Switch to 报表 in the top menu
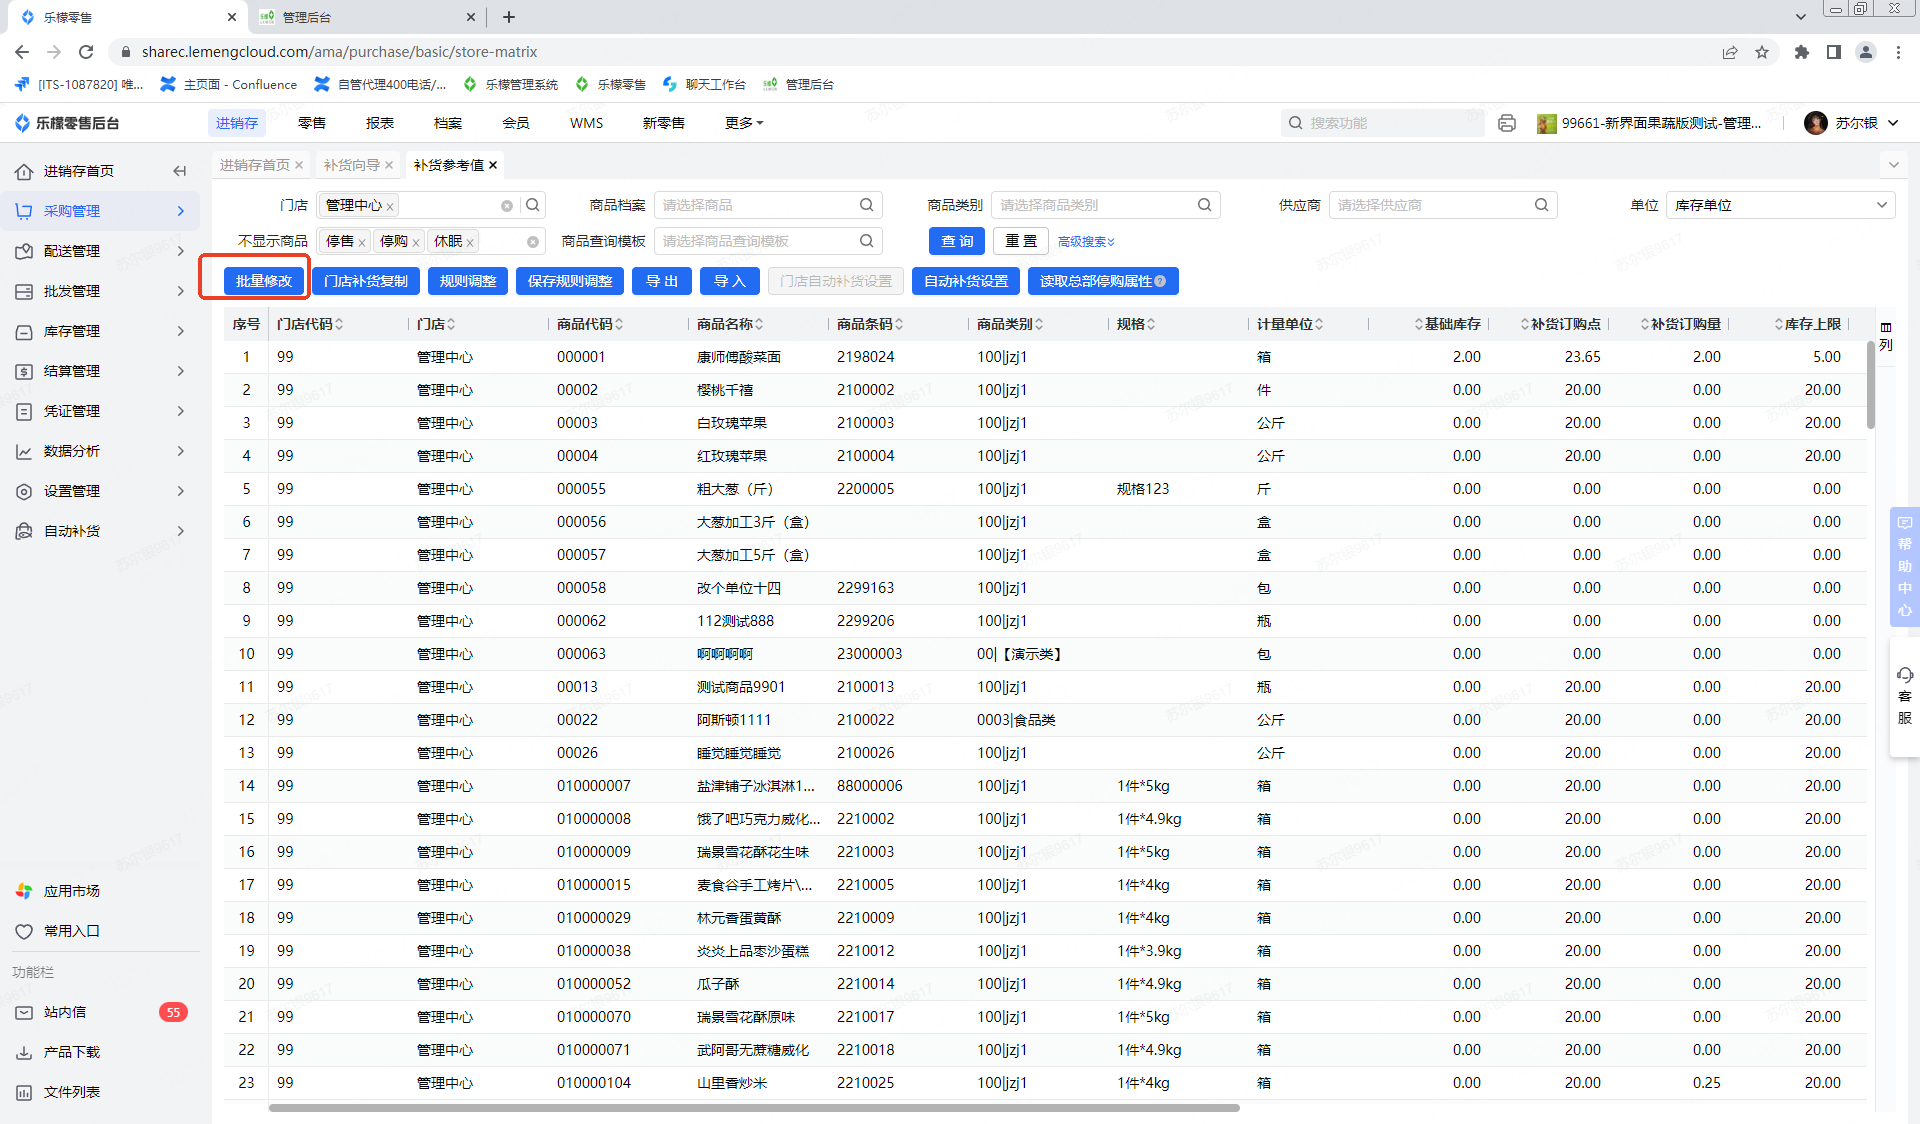Image resolution: width=1920 pixels, height=1124 pixels. click(380, 123)
